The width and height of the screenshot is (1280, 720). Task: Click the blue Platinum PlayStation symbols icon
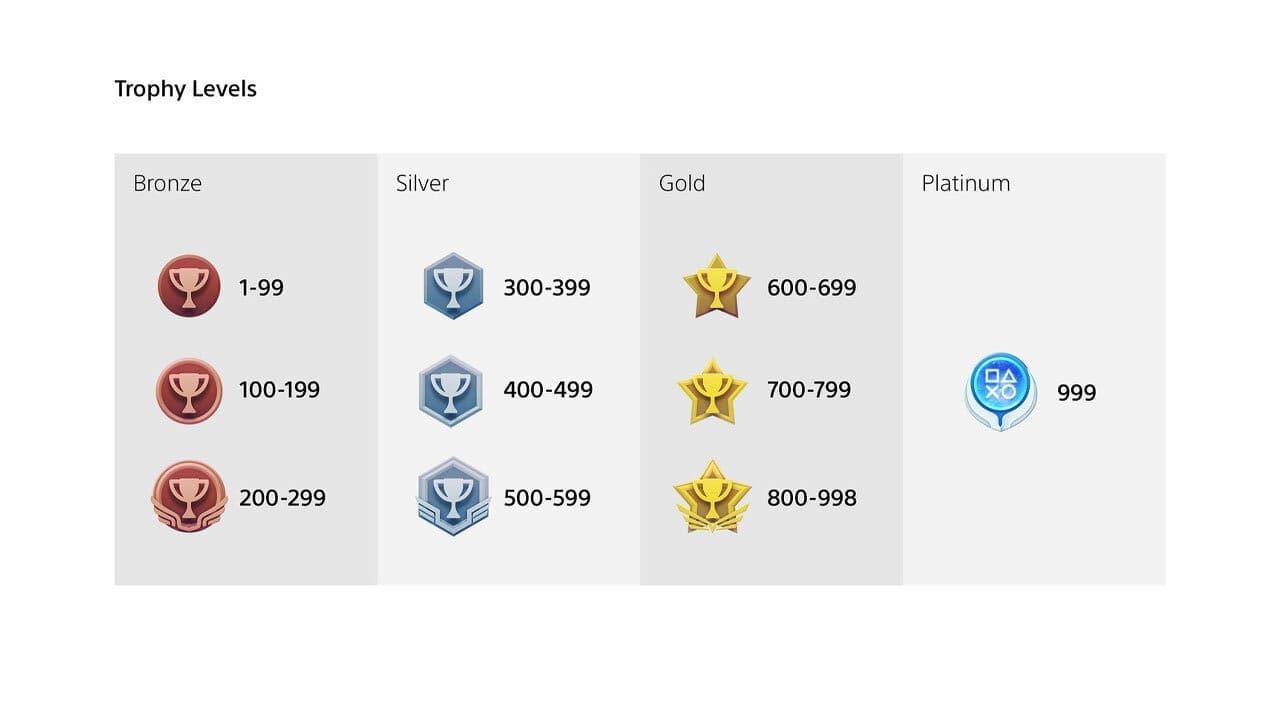pos(1001,391)
